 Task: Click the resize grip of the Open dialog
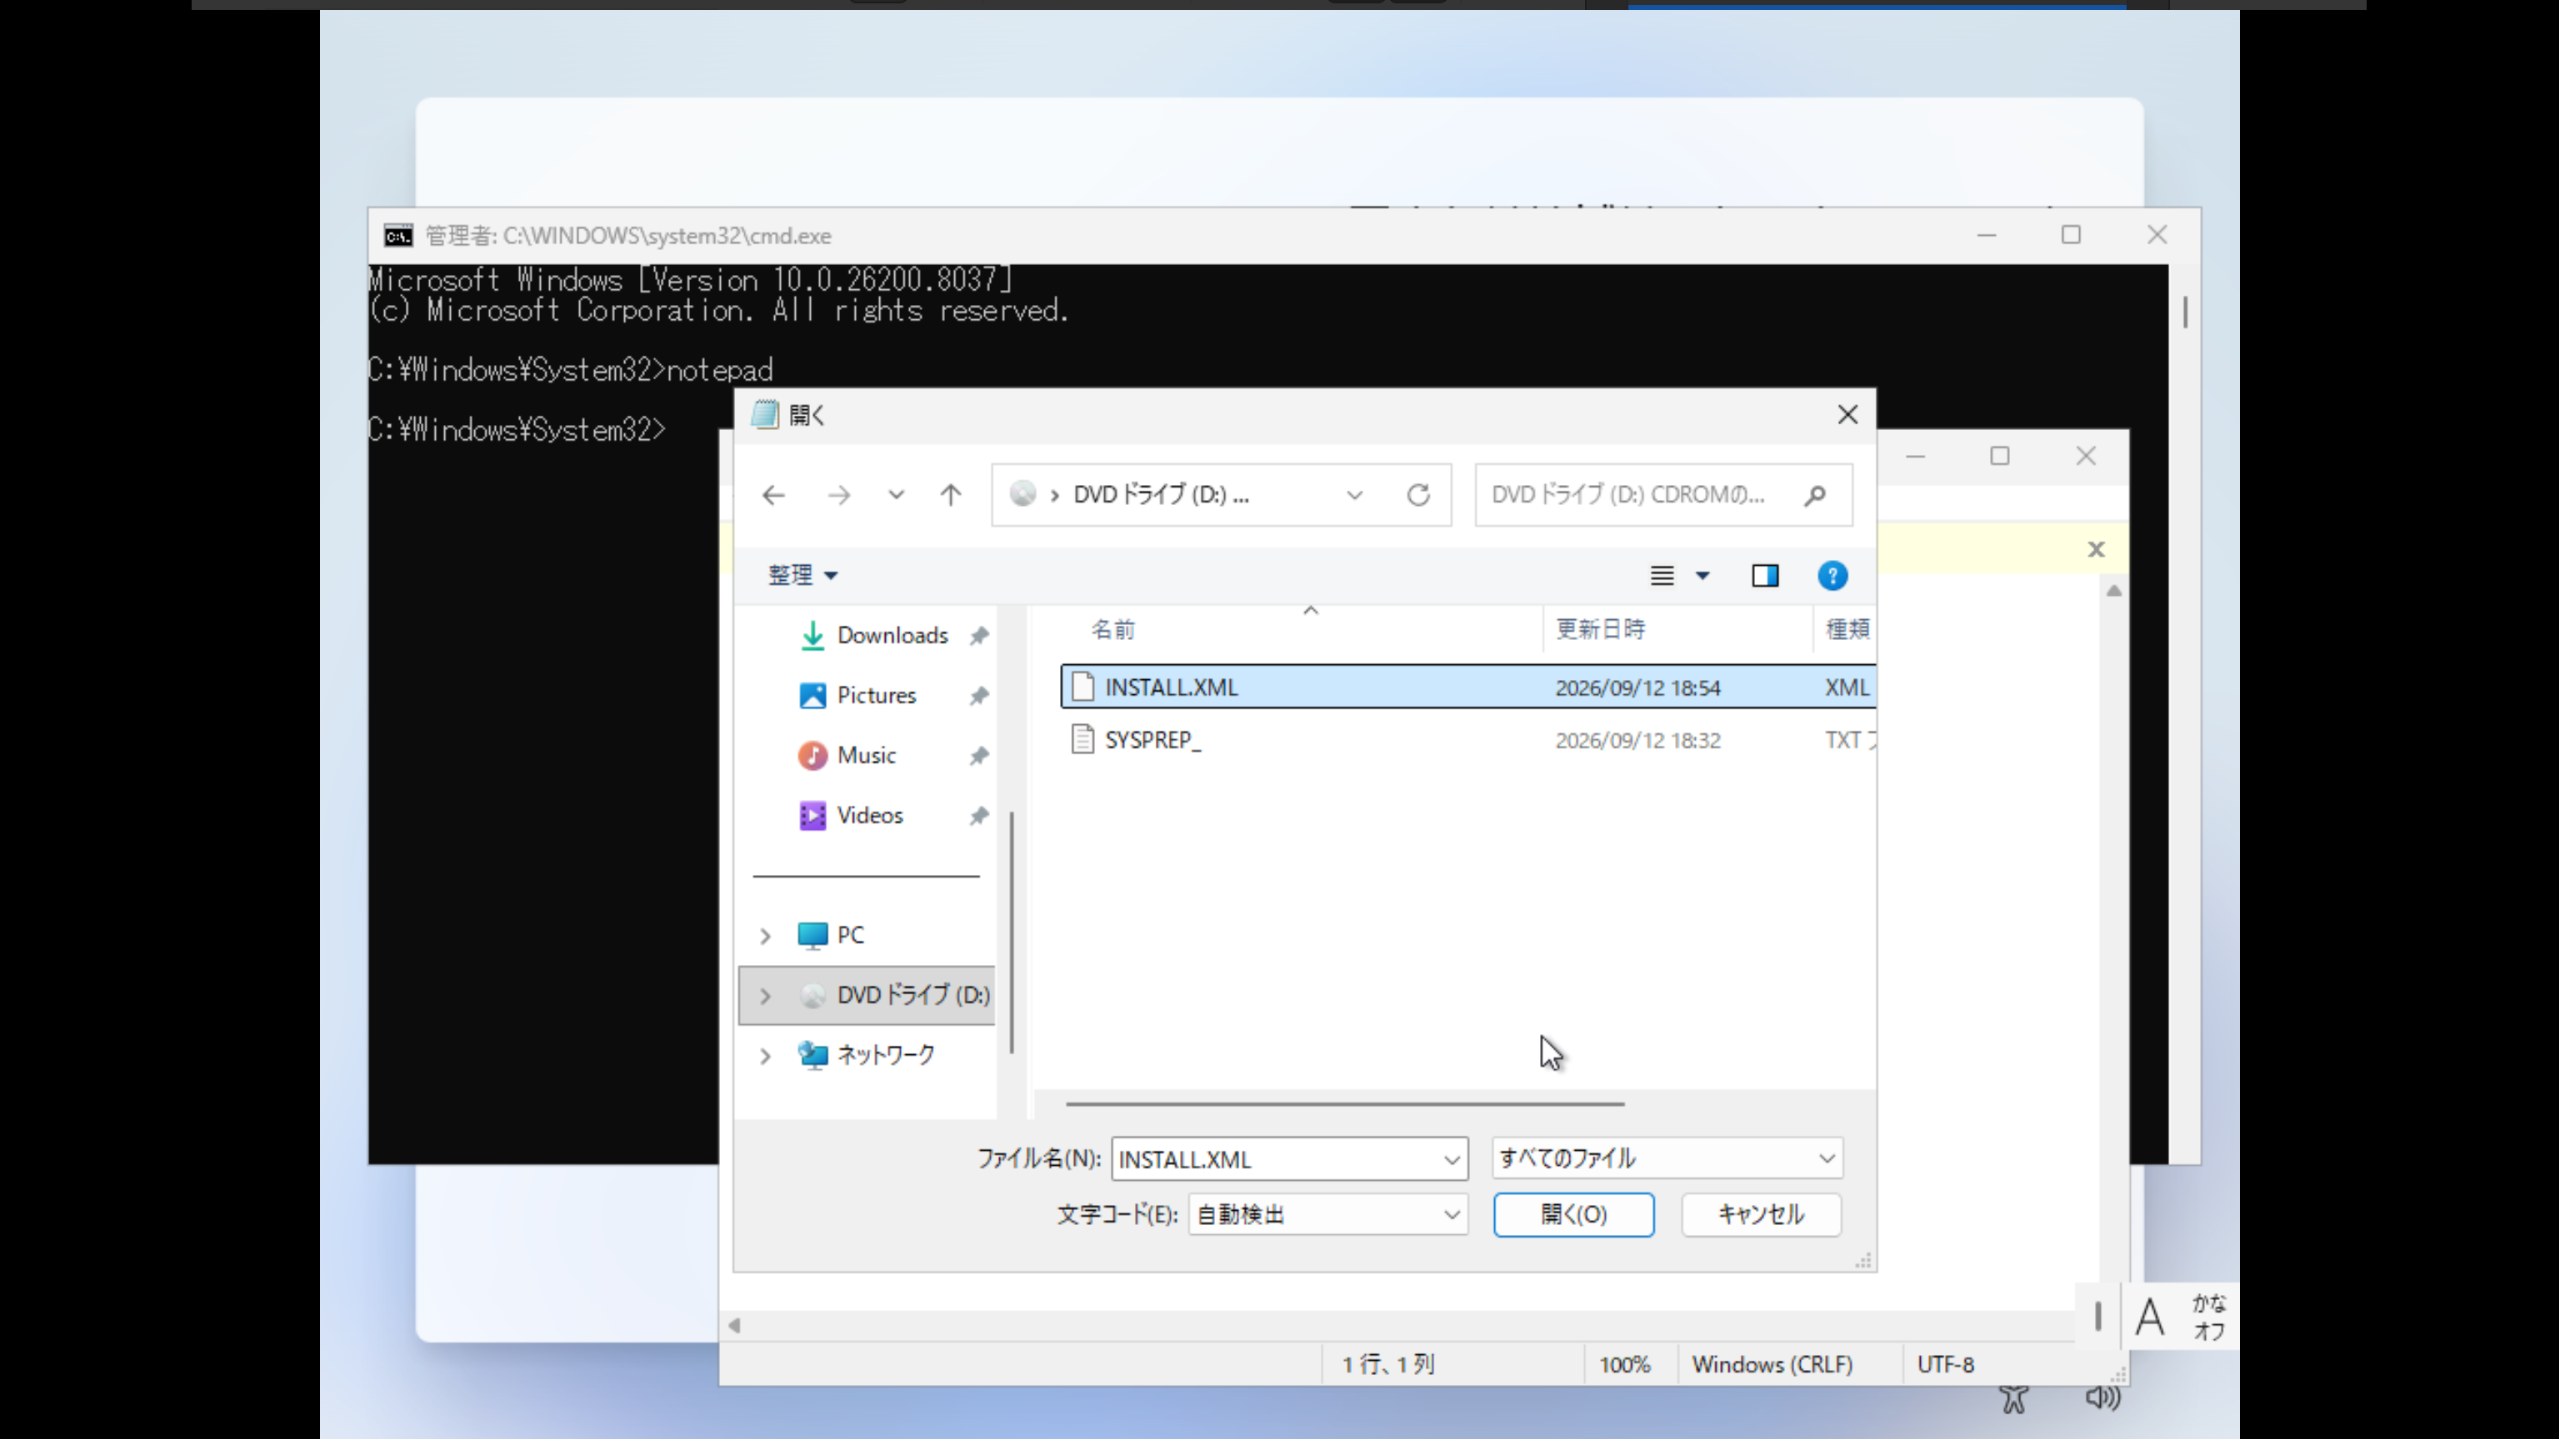tap(1863, 1260)
